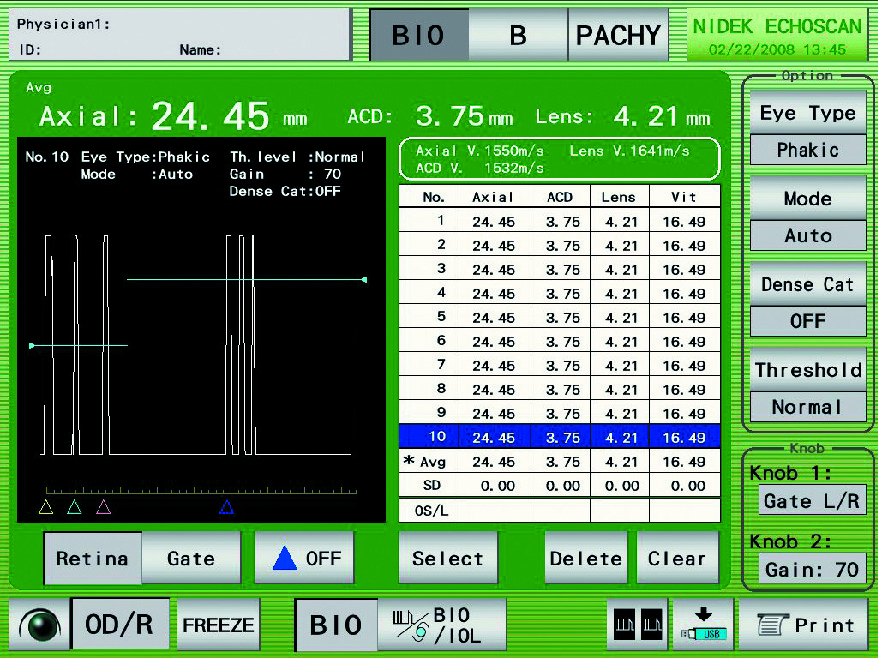The image size is (878, 658).
Task: Select measurement row No. 5
Action: coord(559,318)
